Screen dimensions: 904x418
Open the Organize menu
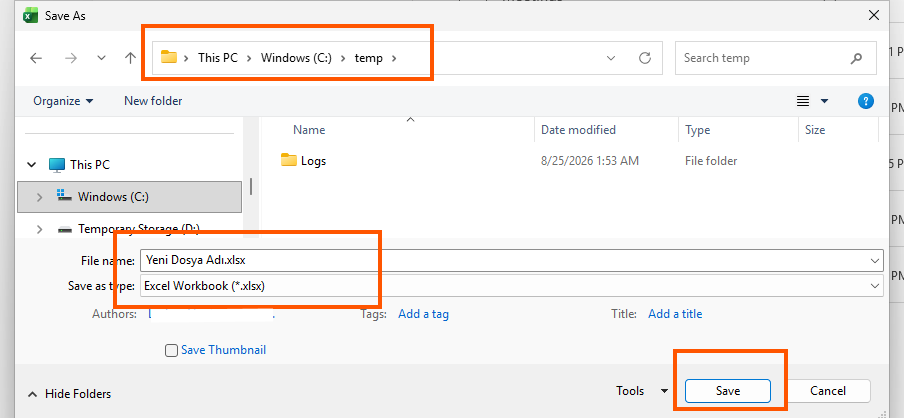[x=63, y=101]
